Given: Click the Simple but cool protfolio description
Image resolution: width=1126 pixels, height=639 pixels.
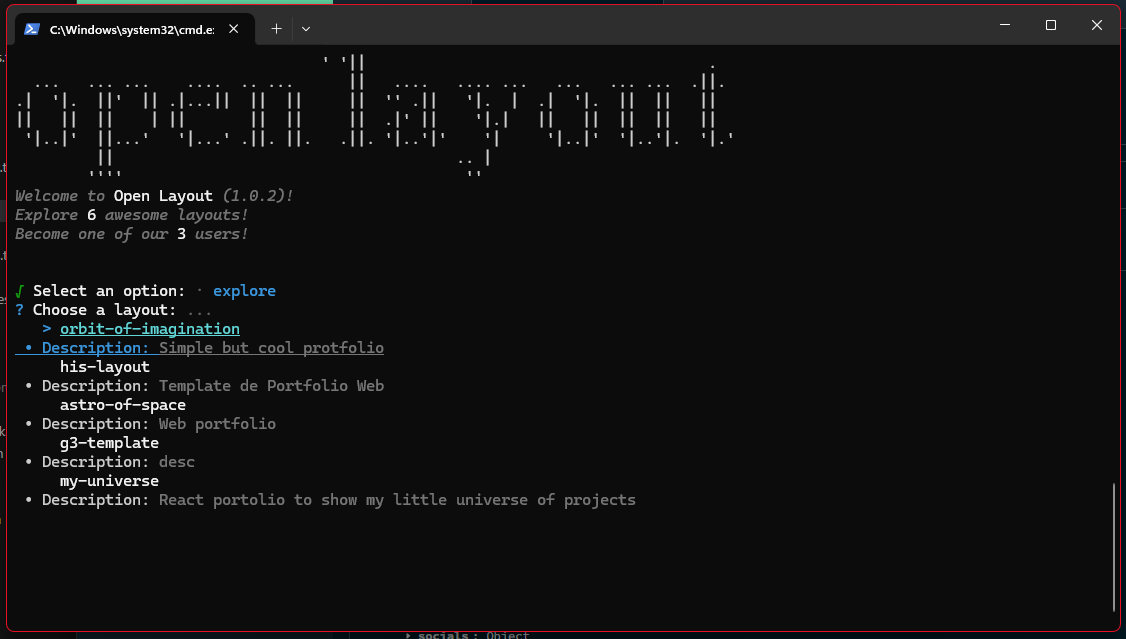Looking at the screenshot, I should tap(271, 347).
